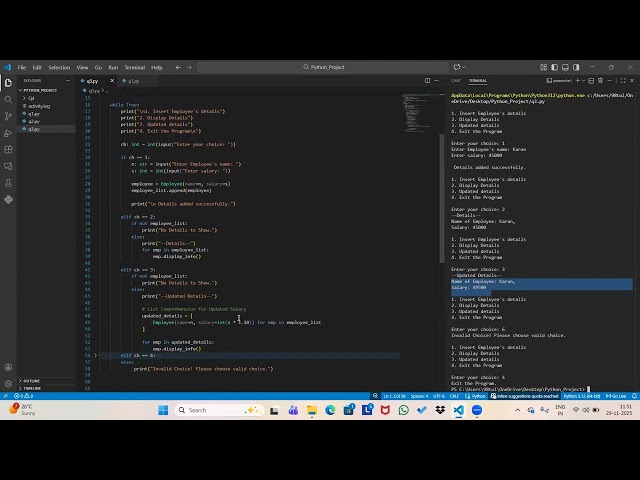Expand the folded code at line 54
This screenshot has height=480, width=640.
pyautogui.click(x=96, y=356)
